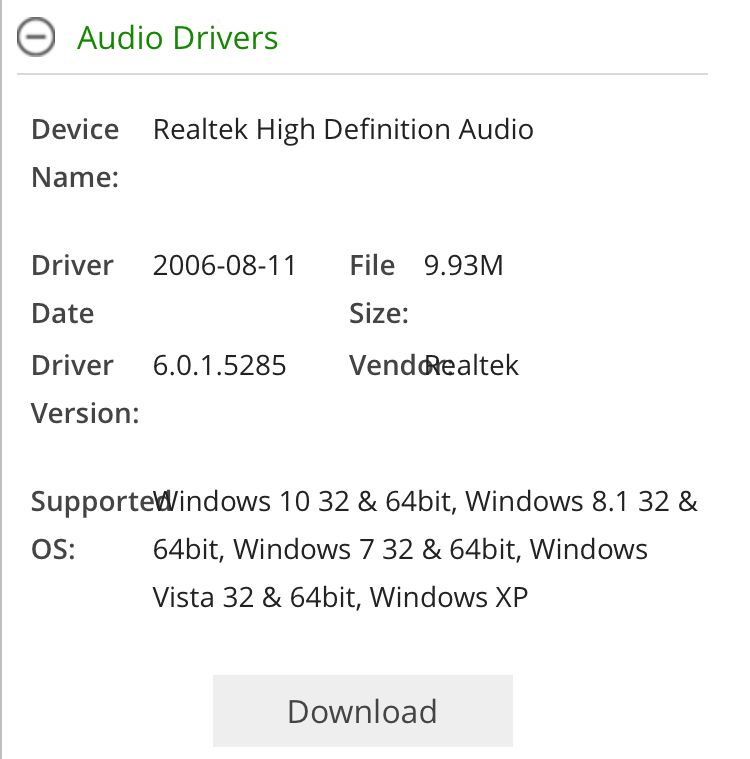Click the Driver Date label
The image size is (750, 759).
point(72,289)
